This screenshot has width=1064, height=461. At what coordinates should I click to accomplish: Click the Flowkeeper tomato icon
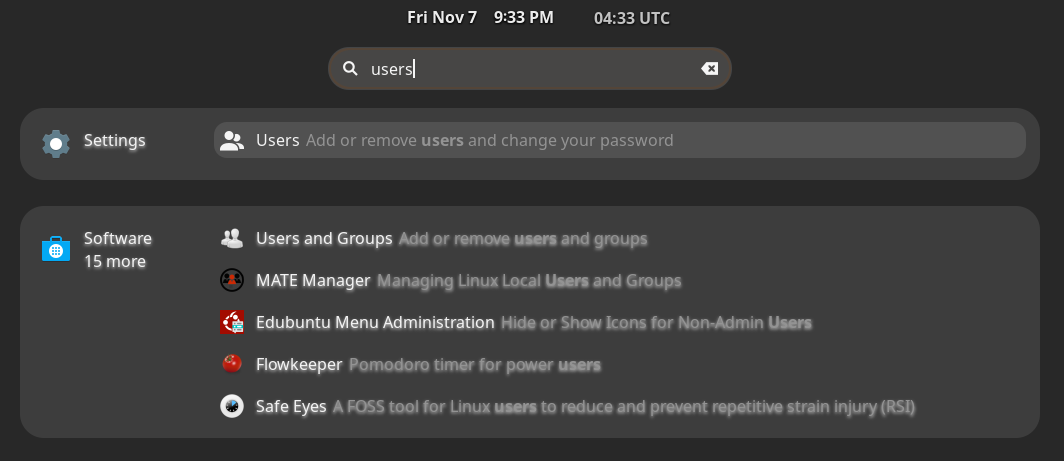click(x=232, y=365)
